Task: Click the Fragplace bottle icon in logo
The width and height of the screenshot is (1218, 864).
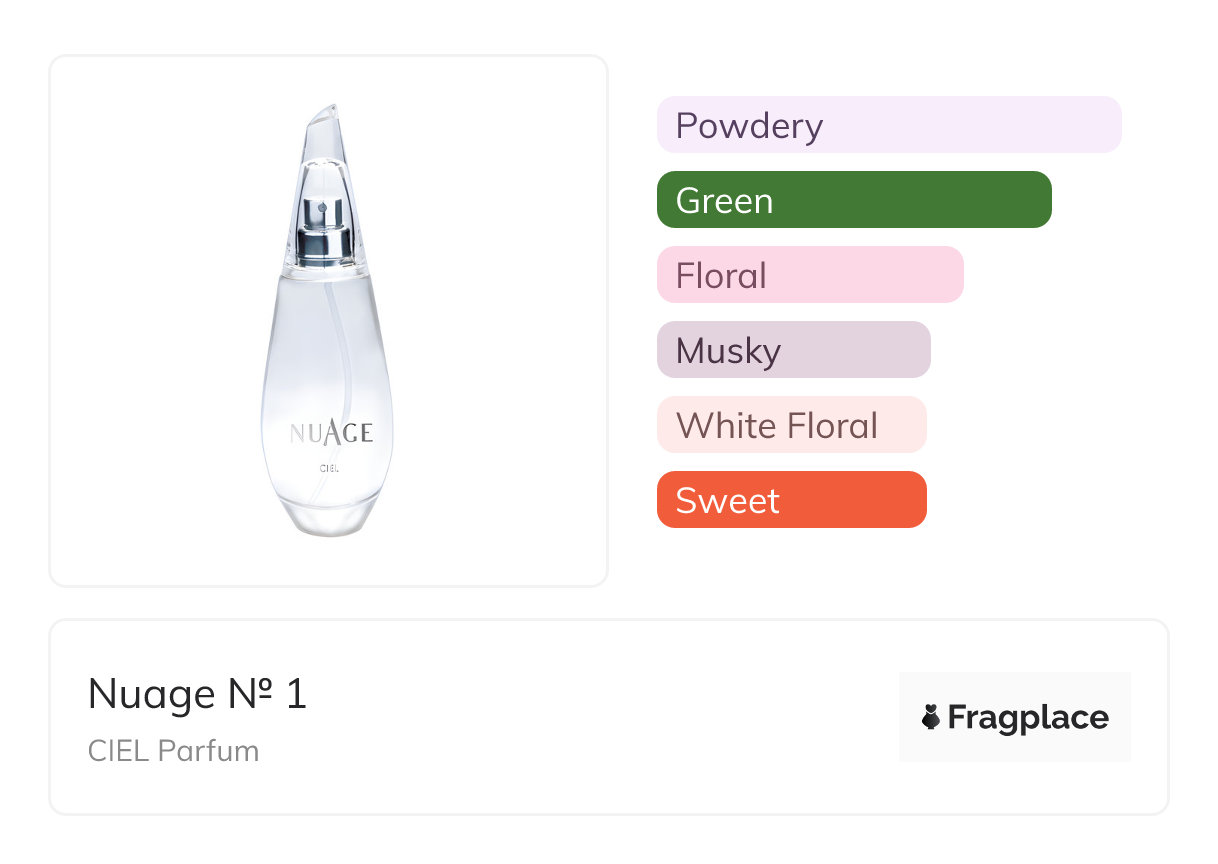Action: point(932,718)
